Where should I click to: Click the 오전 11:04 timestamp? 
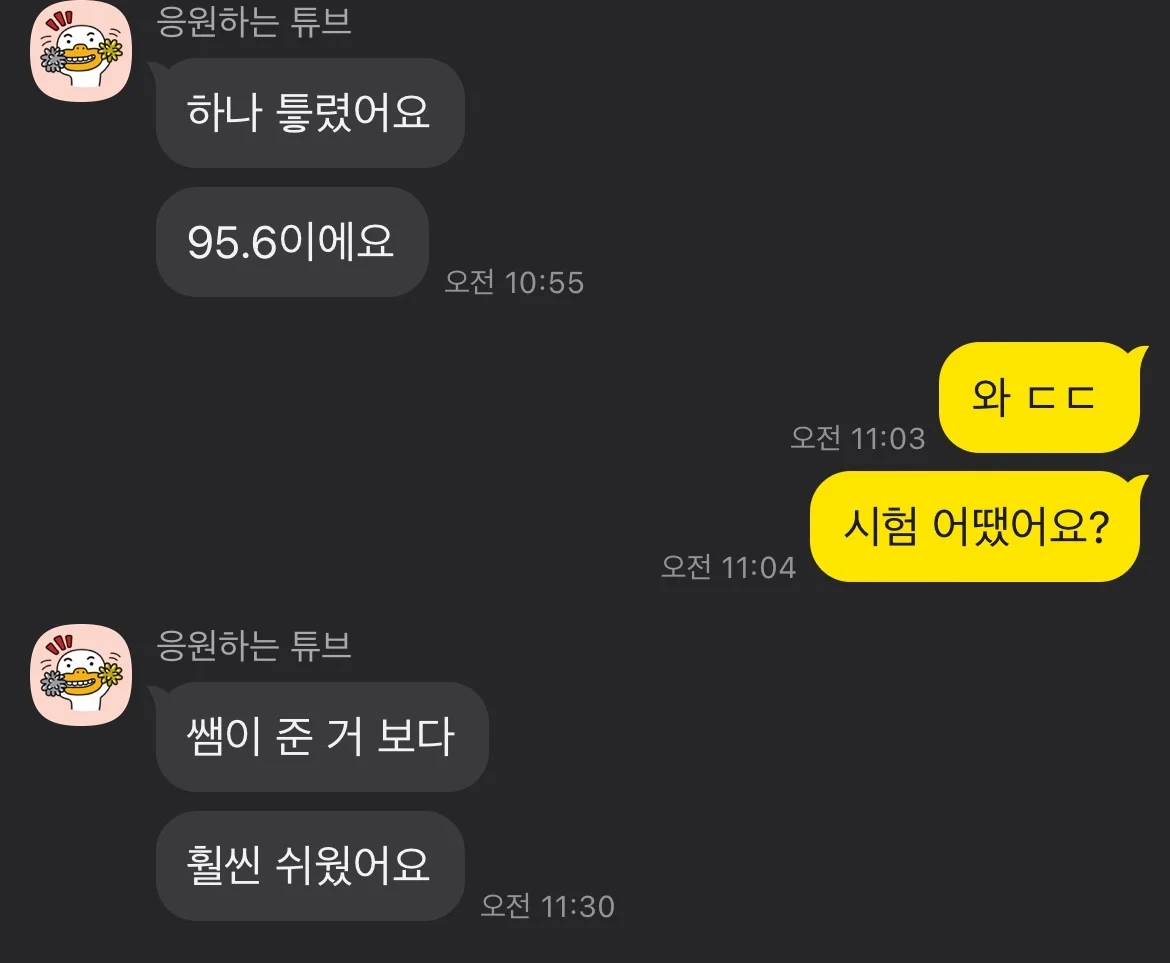point(728,567)
